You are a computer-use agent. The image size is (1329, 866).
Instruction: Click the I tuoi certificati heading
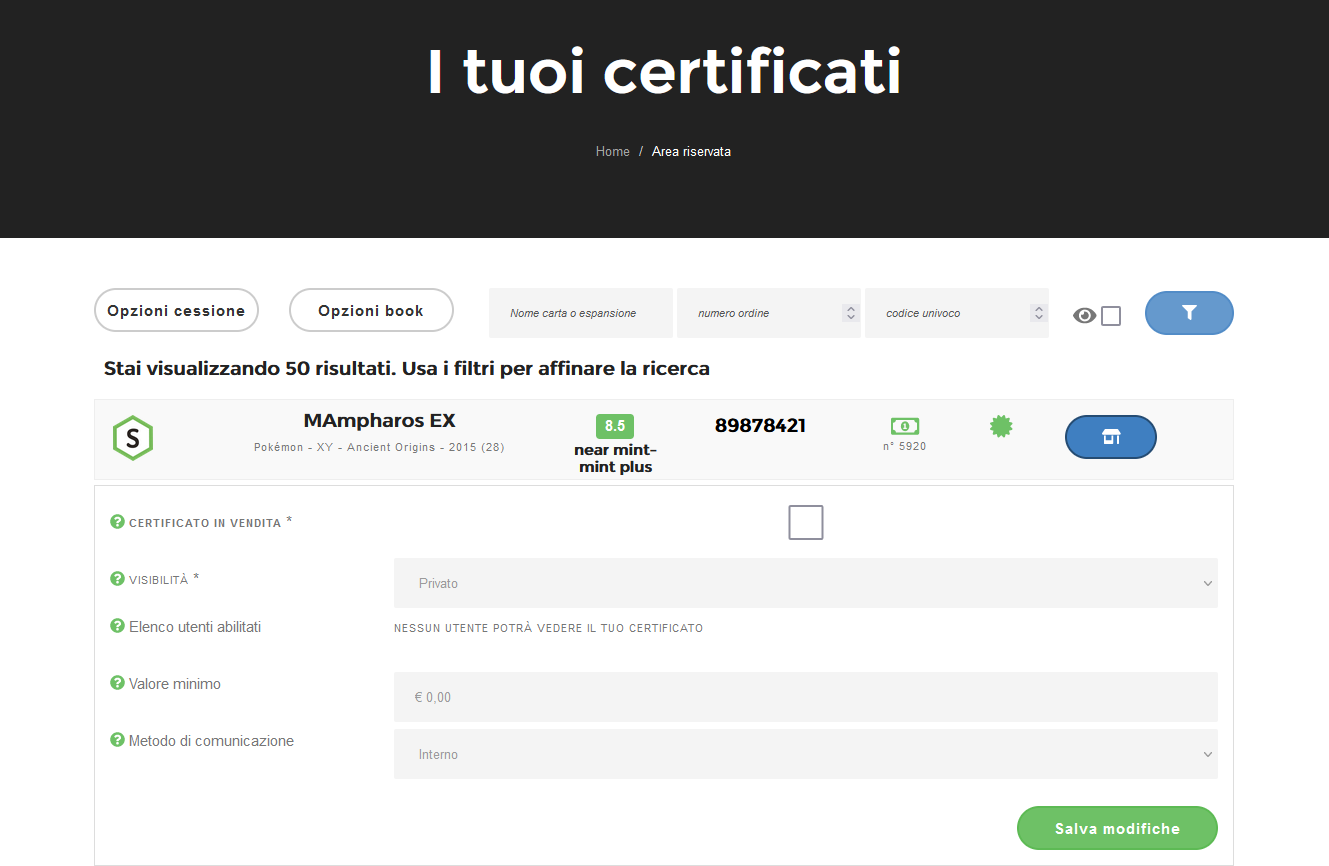coord(664,72)
